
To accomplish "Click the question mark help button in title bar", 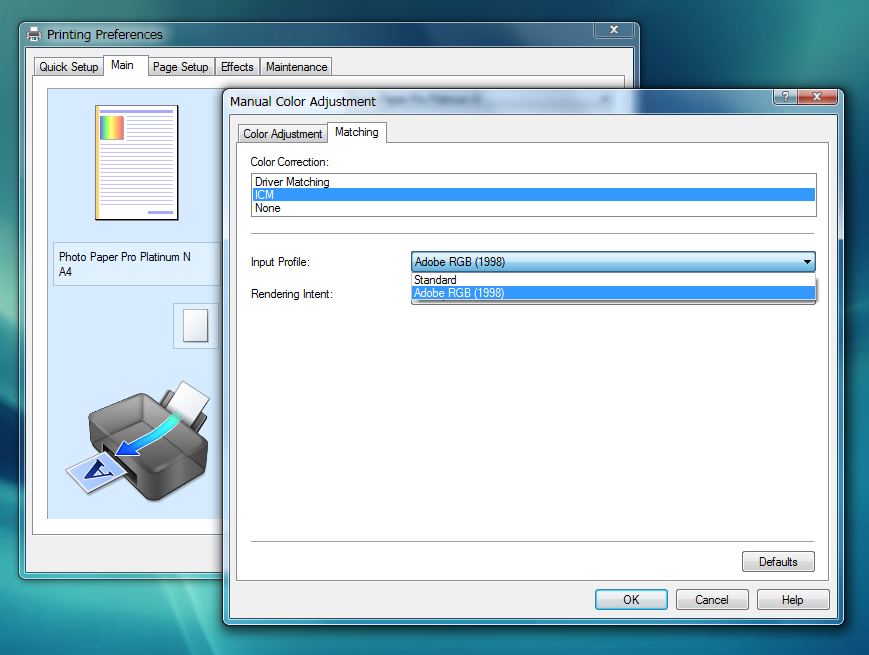I will [x=786, y=97].
